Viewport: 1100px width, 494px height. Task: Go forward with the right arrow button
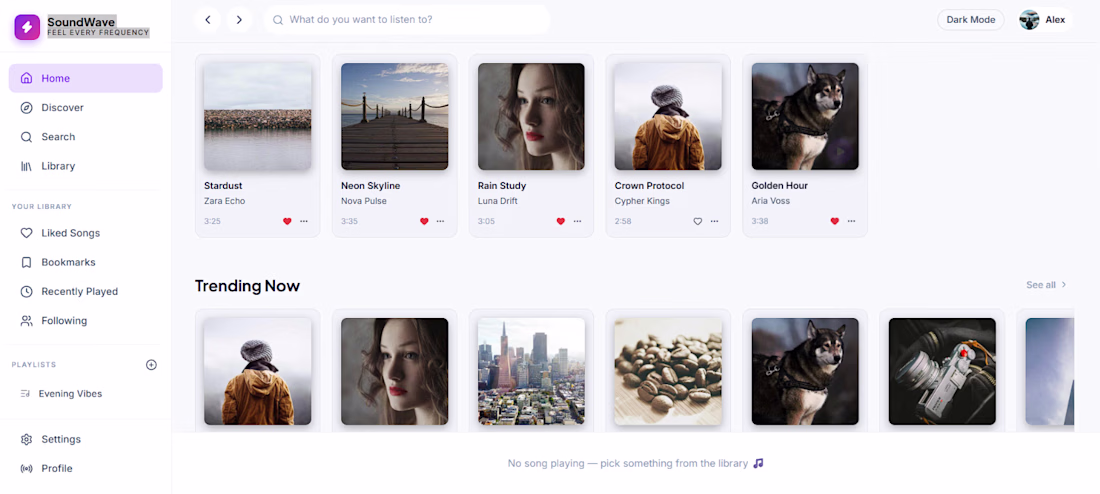click(239, 20)
